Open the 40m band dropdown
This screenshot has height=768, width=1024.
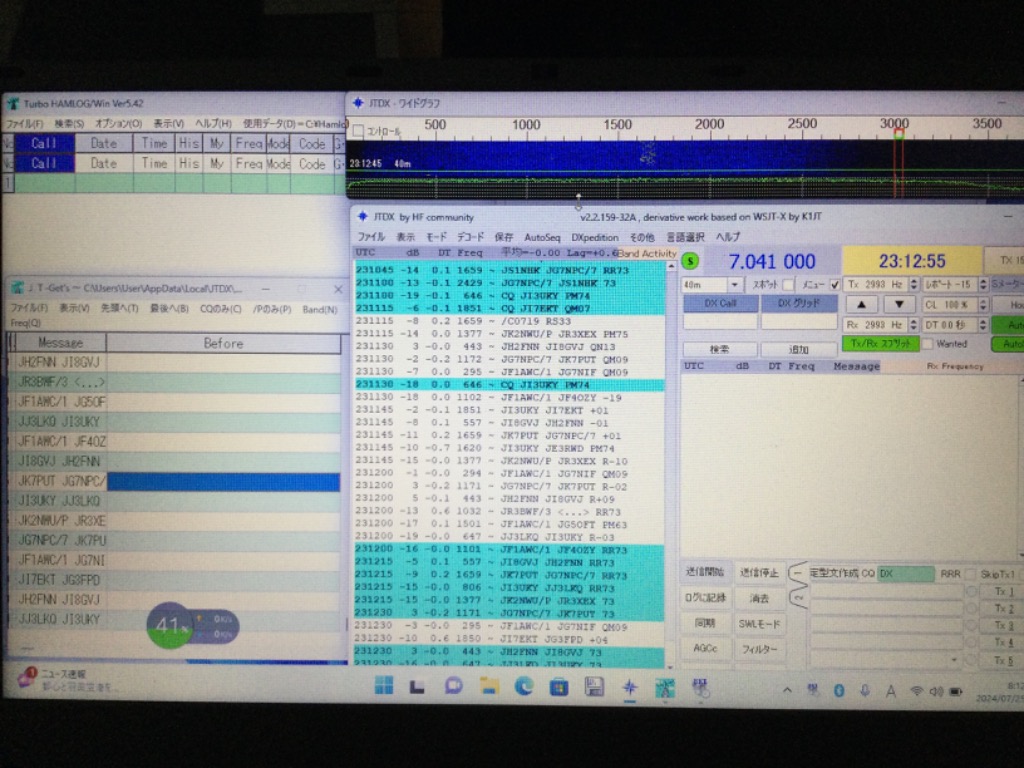(735, 285)
